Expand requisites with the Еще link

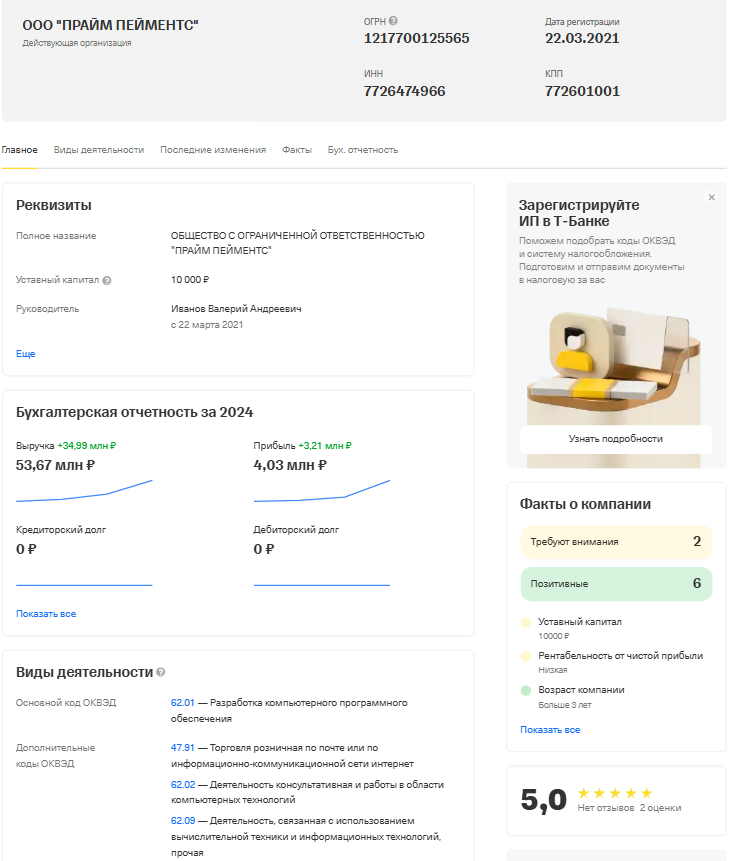(25, 354)
